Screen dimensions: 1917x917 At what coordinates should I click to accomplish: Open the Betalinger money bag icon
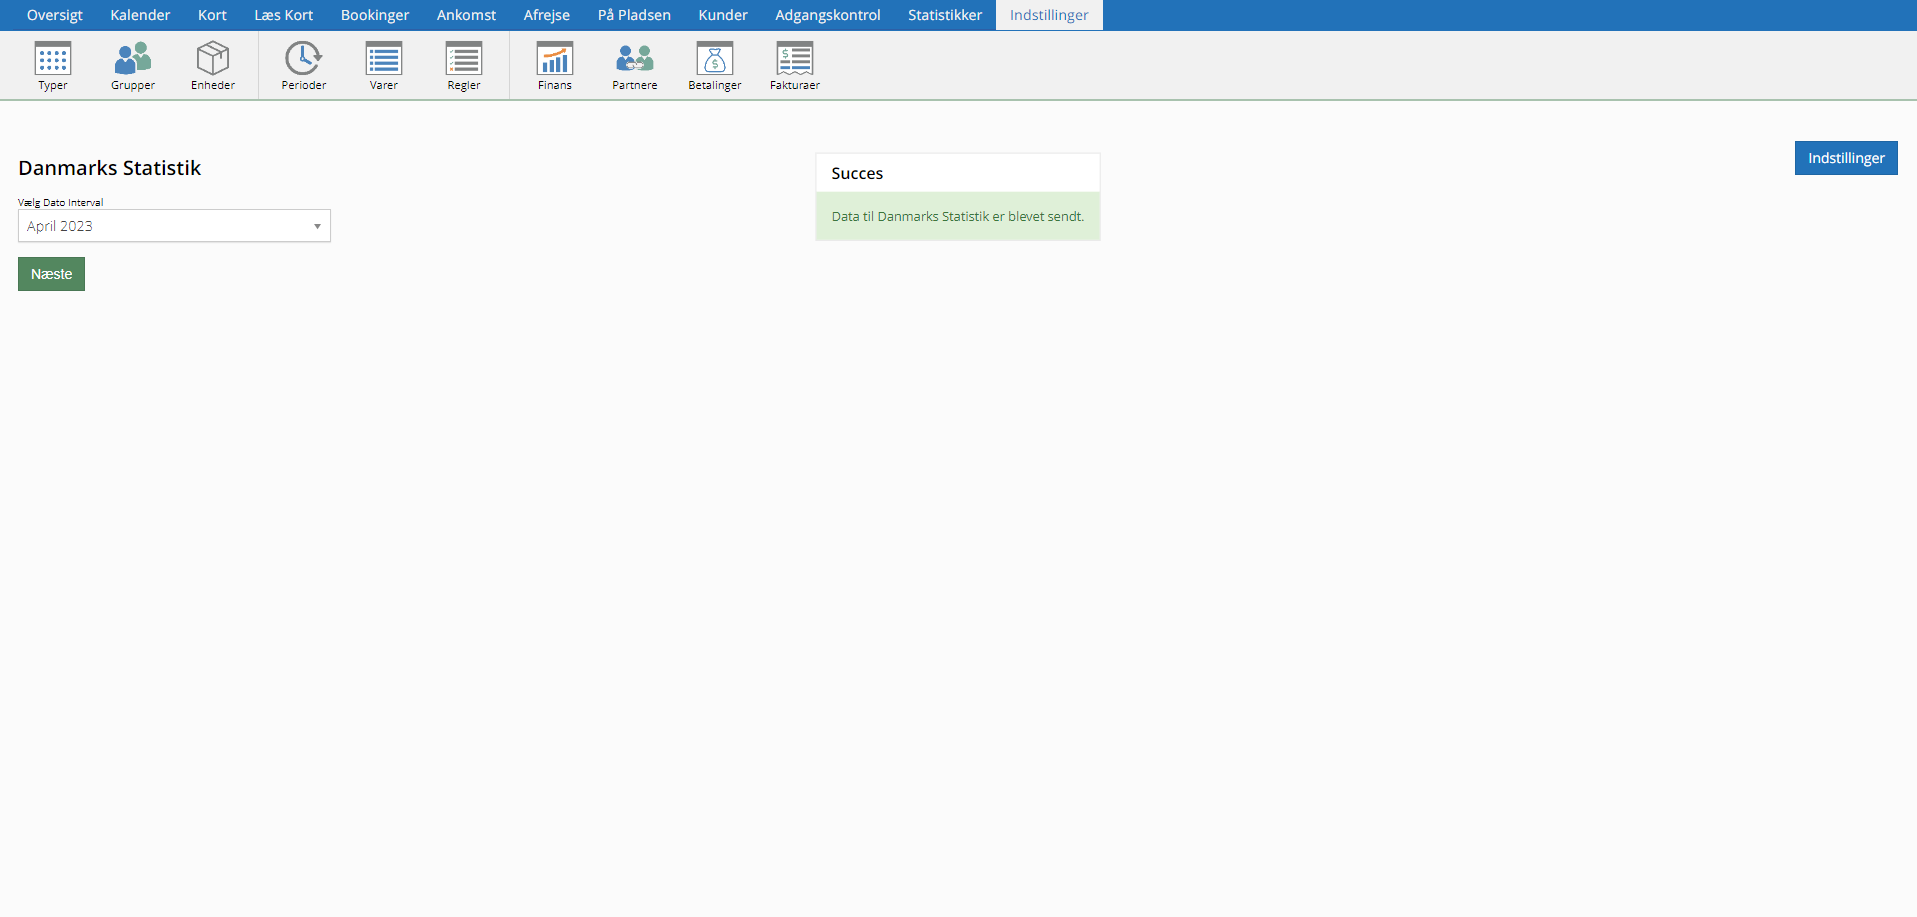click(x=715, y=60)
